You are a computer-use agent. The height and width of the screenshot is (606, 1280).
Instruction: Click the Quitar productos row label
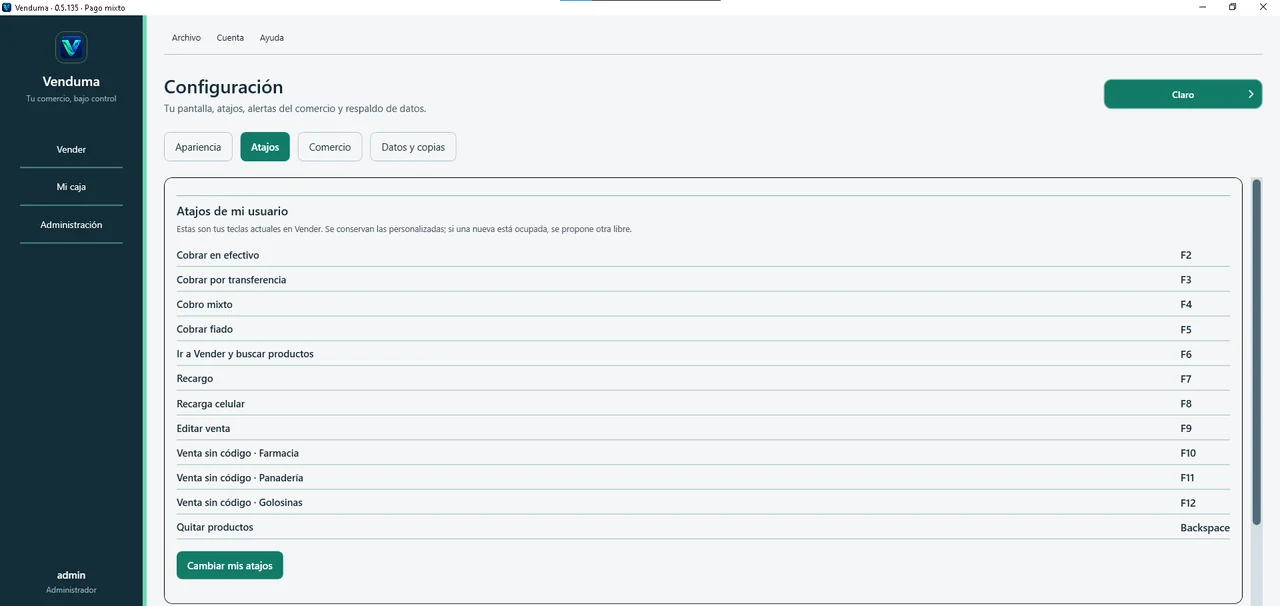point(215,527)
